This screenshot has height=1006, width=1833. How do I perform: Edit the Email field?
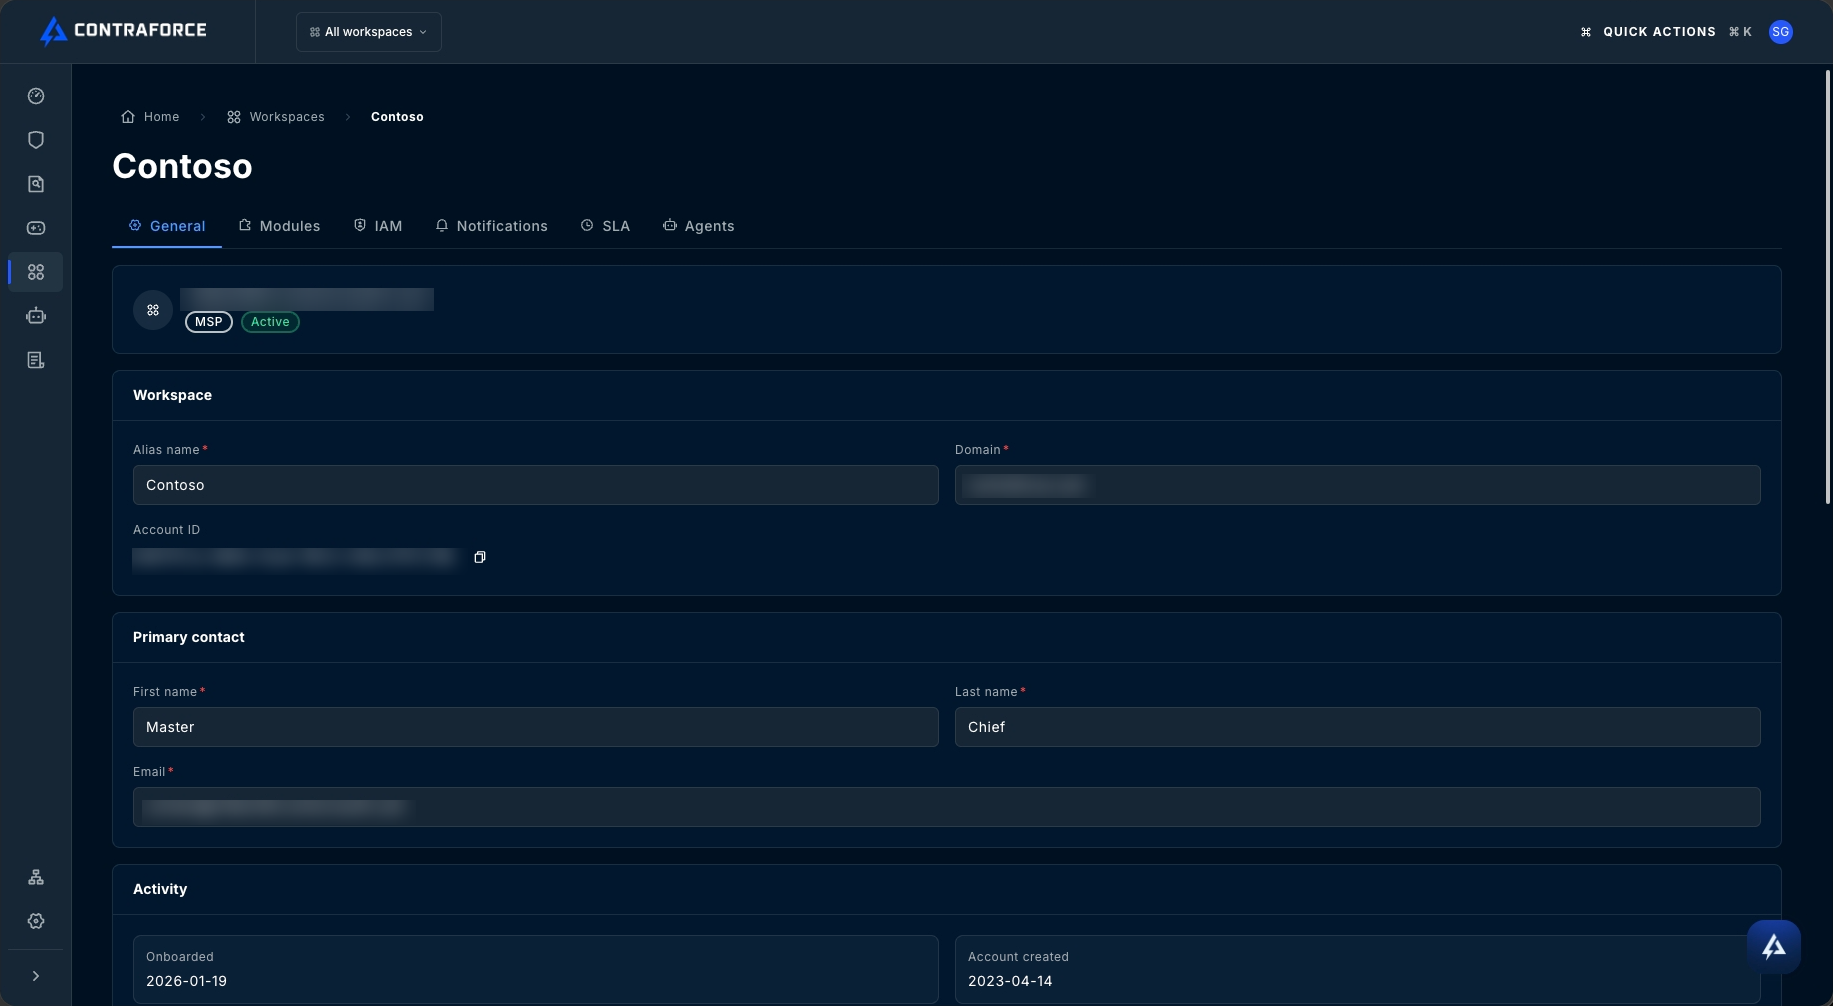(x=947, y=807)
